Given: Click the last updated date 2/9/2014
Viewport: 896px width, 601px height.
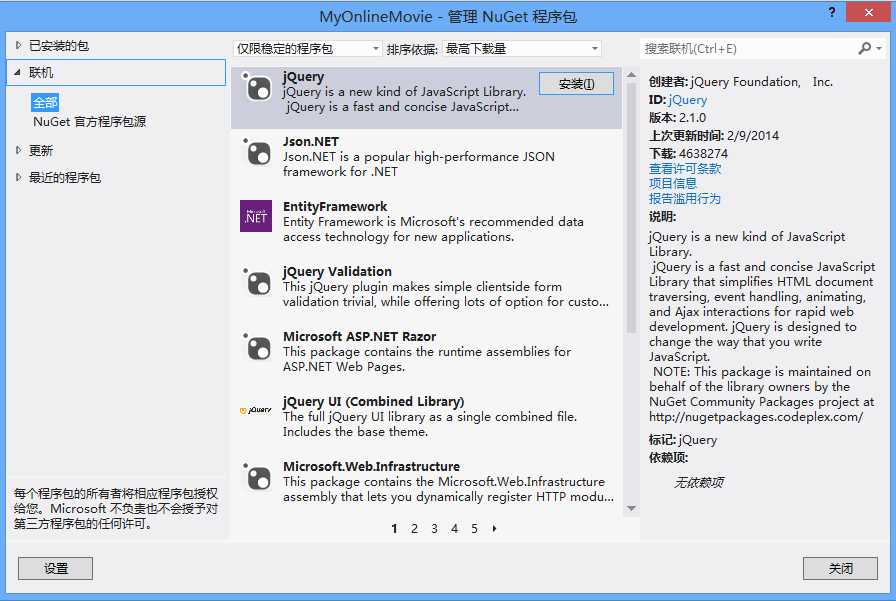Looking at the screenshot, I should [x=753, y=135].
